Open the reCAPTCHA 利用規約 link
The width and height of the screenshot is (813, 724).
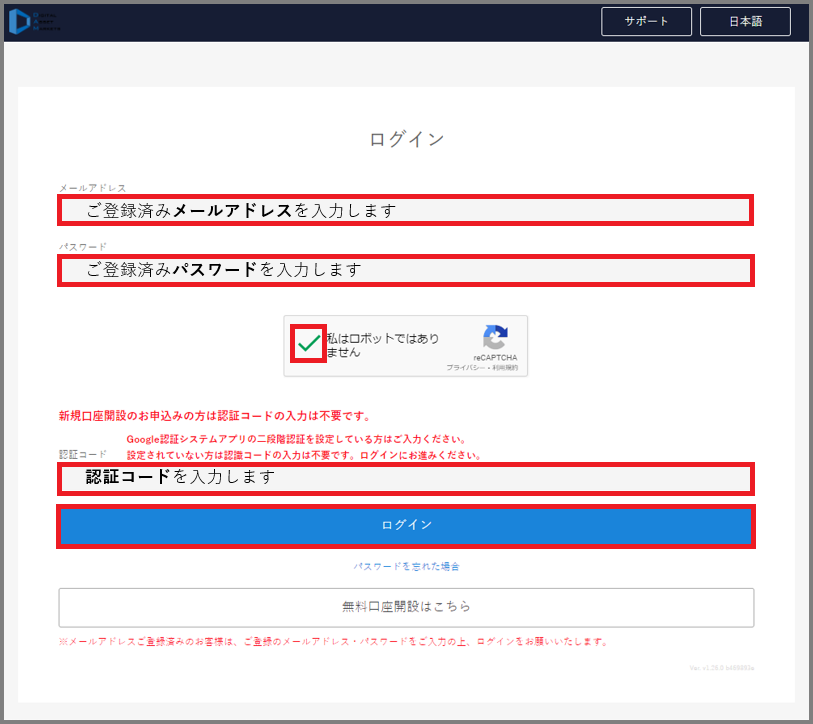pyautogui.click(x=505, y=368)
